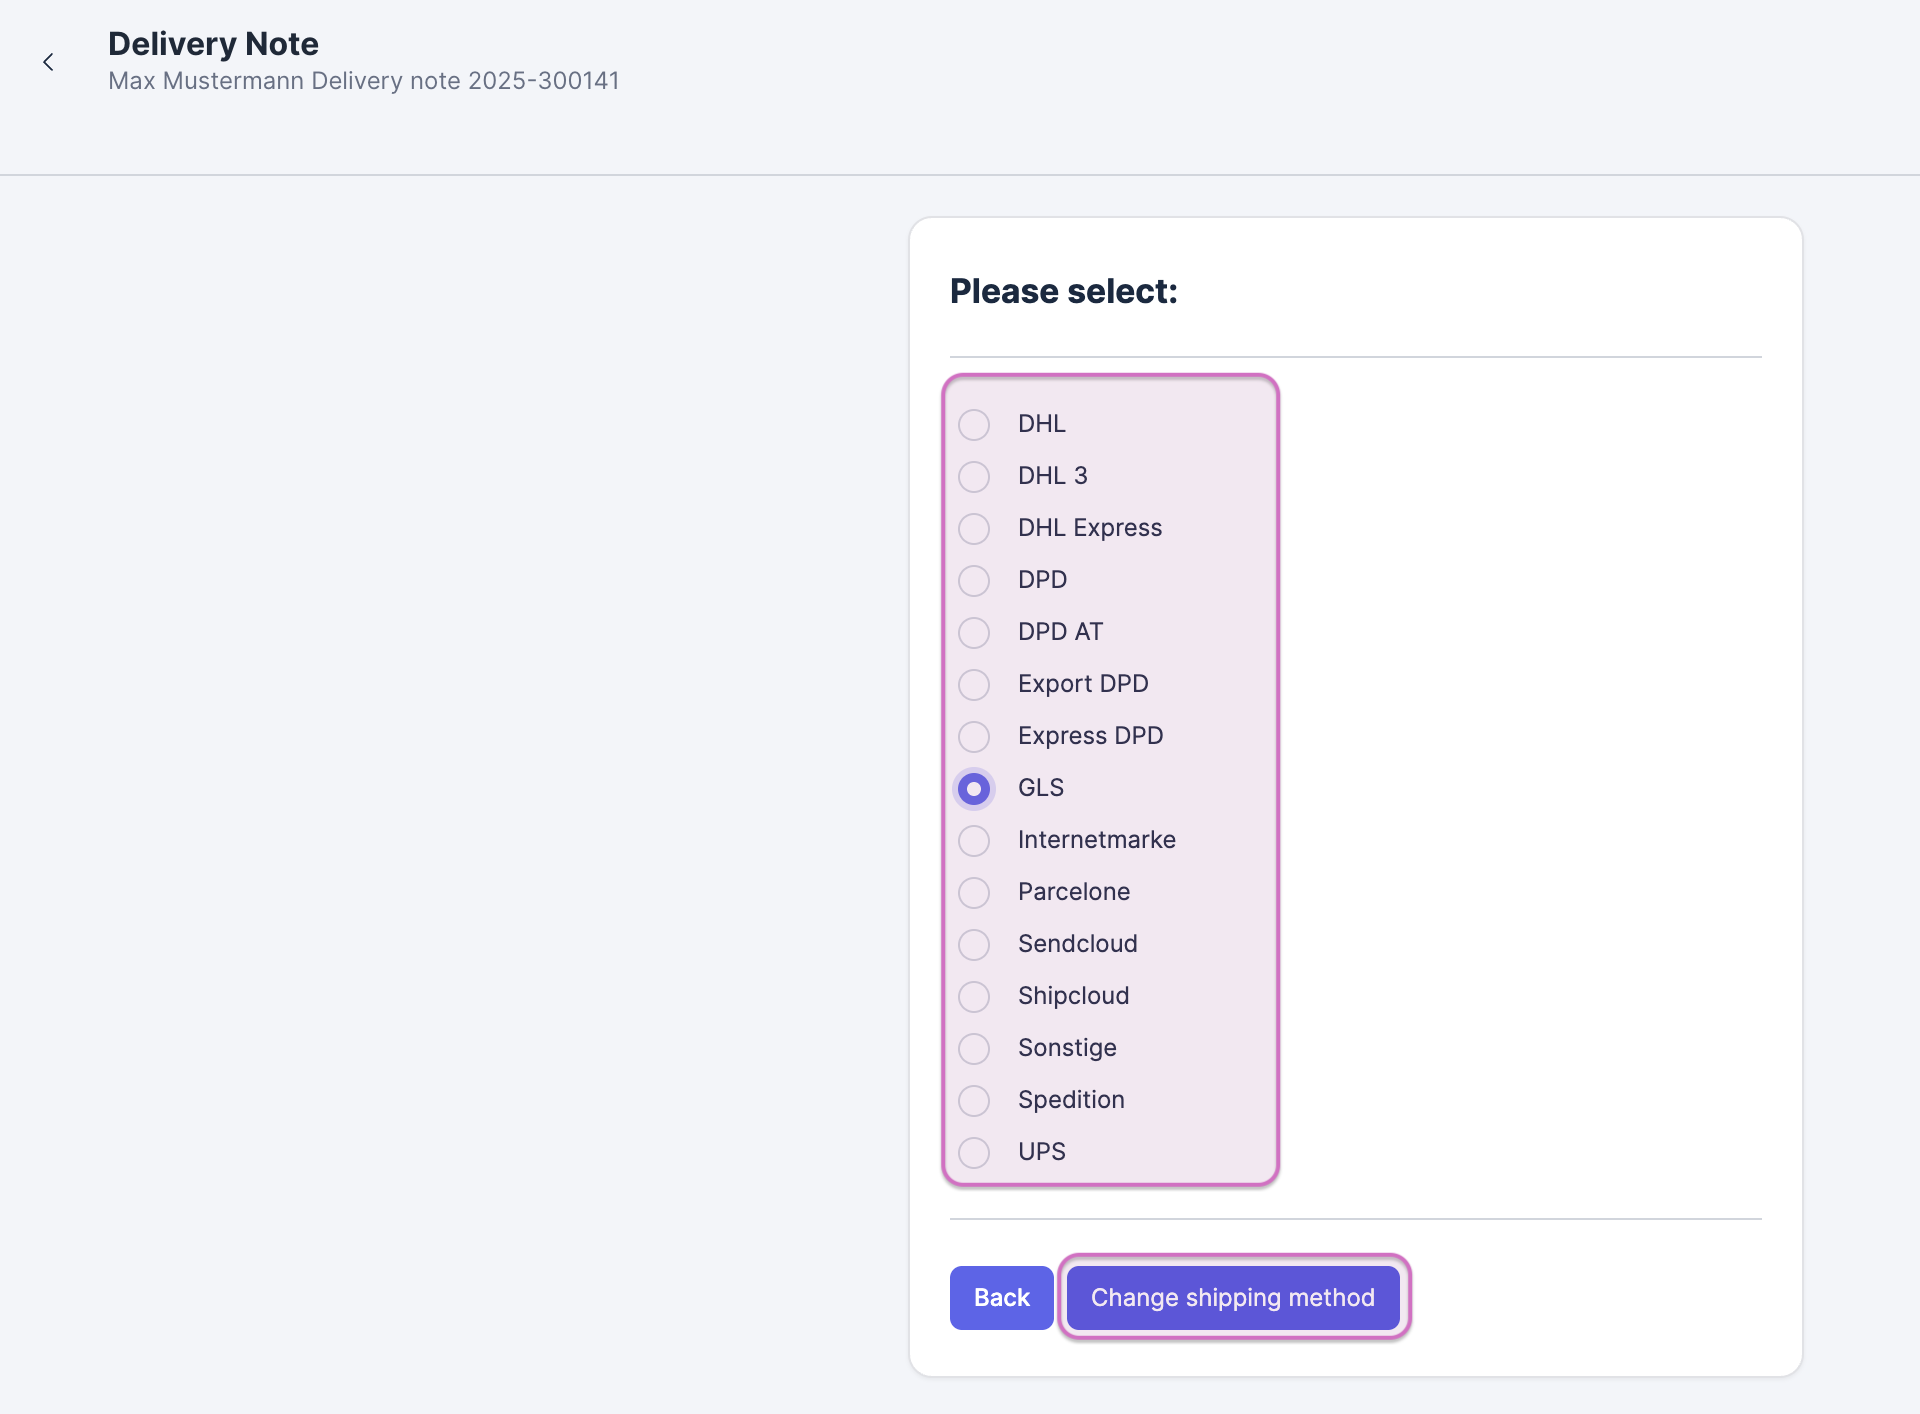Click Change shipping method button
This screenshot has width=1920, height=1414.
point(1232,1297)
